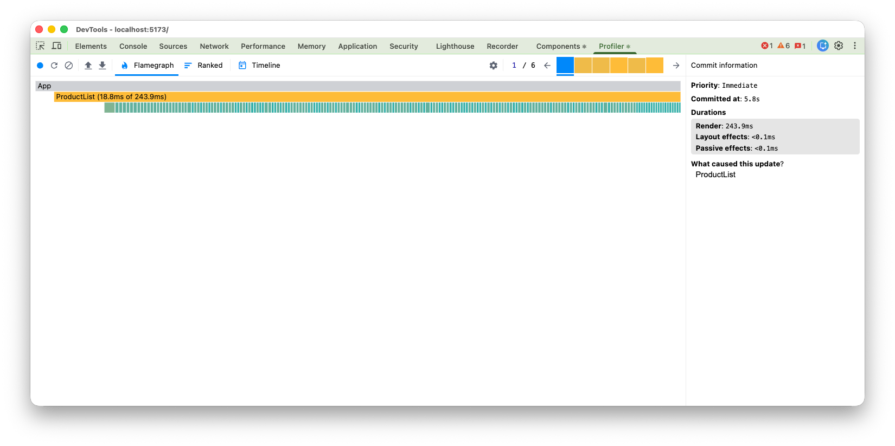
Task: Go to previous commit arrow
Action: (x=547, y=66)
